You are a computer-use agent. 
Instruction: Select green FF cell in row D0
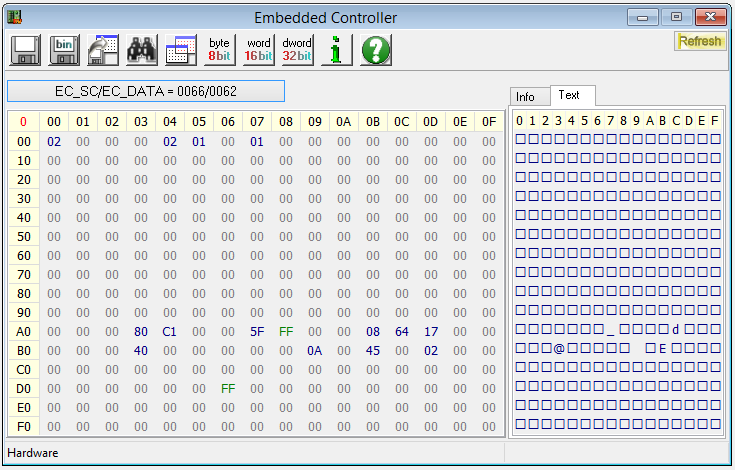228,388
